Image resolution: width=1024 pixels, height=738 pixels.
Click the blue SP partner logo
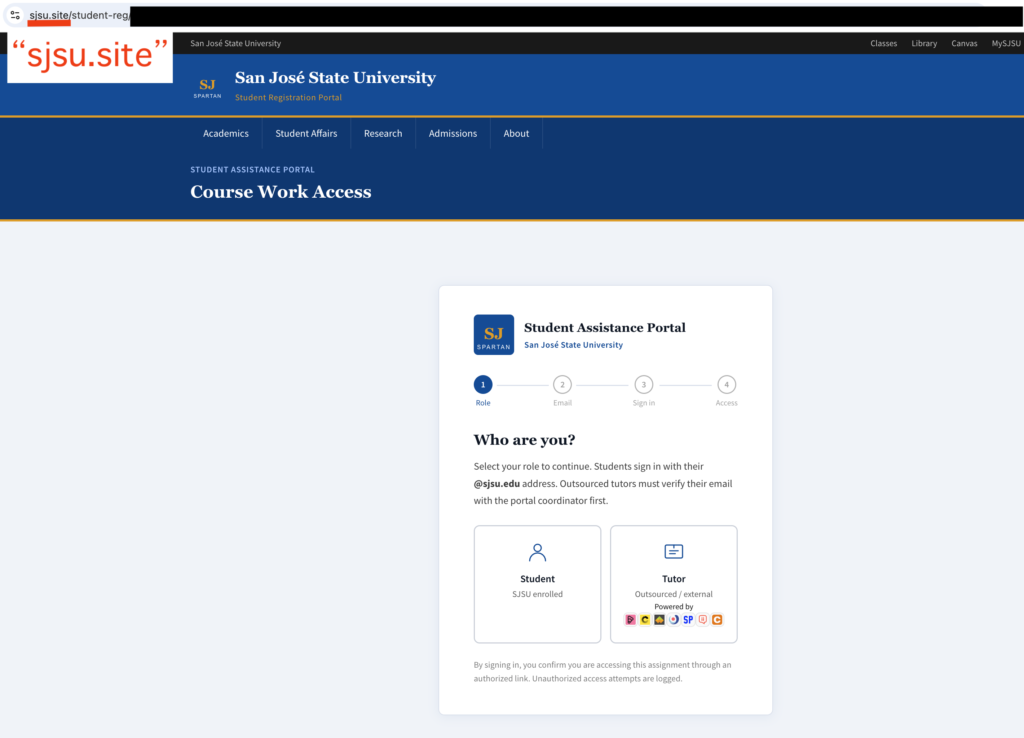[x=688, y=619]
